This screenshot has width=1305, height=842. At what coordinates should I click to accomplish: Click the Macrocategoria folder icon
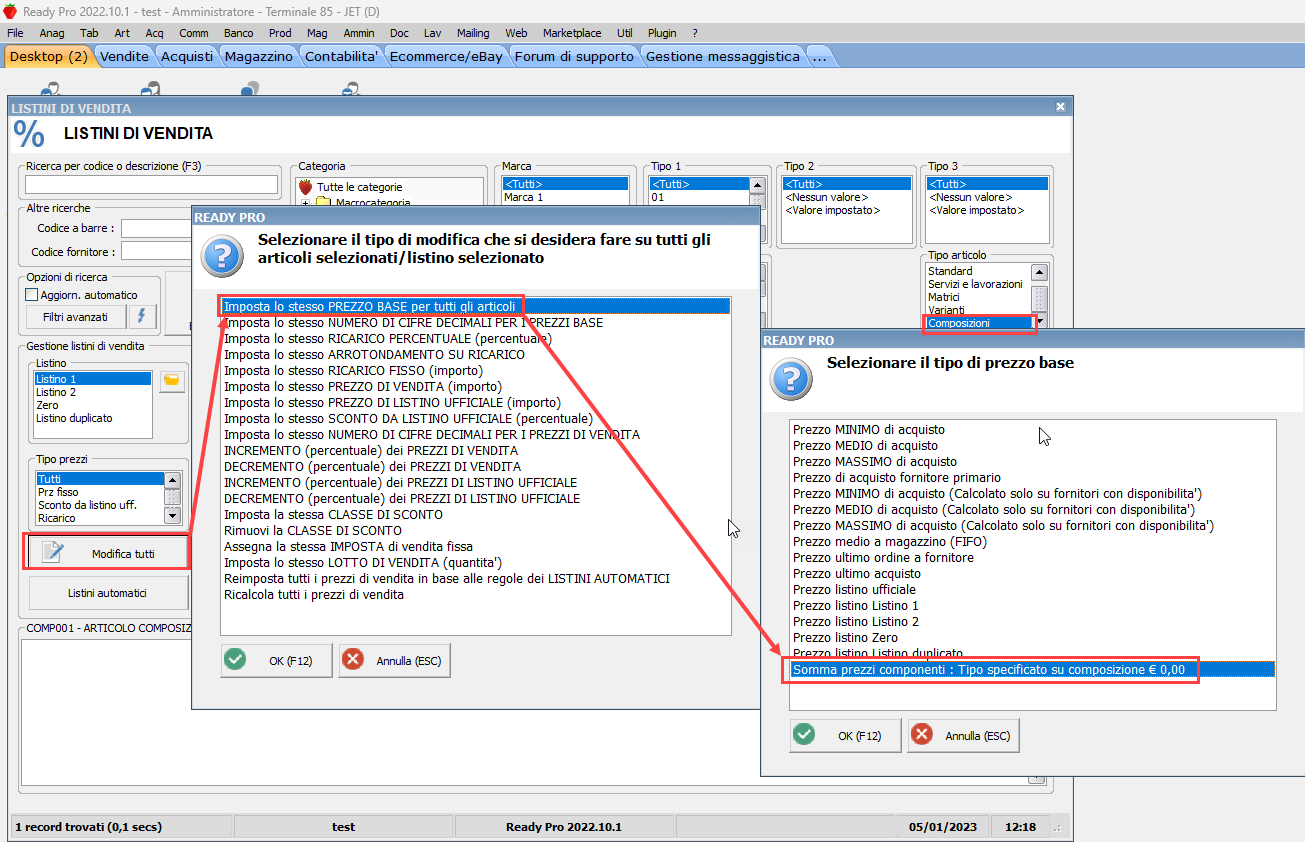pos(323,203)
